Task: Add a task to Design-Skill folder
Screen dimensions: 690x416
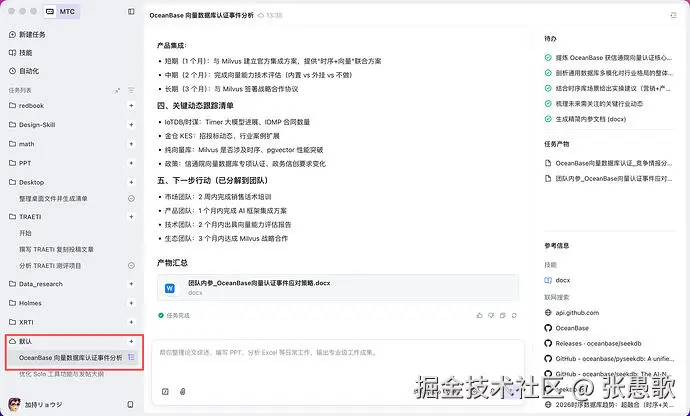Action: 131,125
